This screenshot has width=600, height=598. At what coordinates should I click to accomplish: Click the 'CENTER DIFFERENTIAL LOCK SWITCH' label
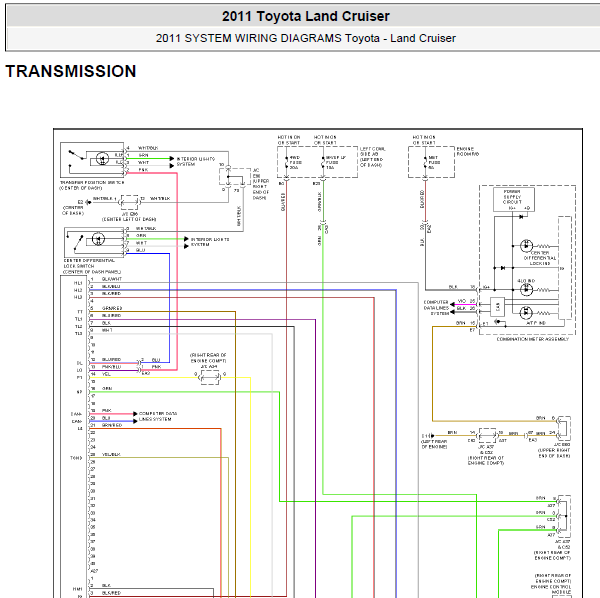(89, 263)
